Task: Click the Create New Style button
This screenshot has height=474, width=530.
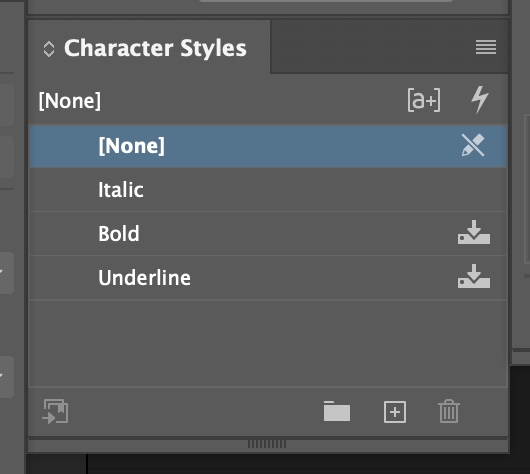Action: 395,412
